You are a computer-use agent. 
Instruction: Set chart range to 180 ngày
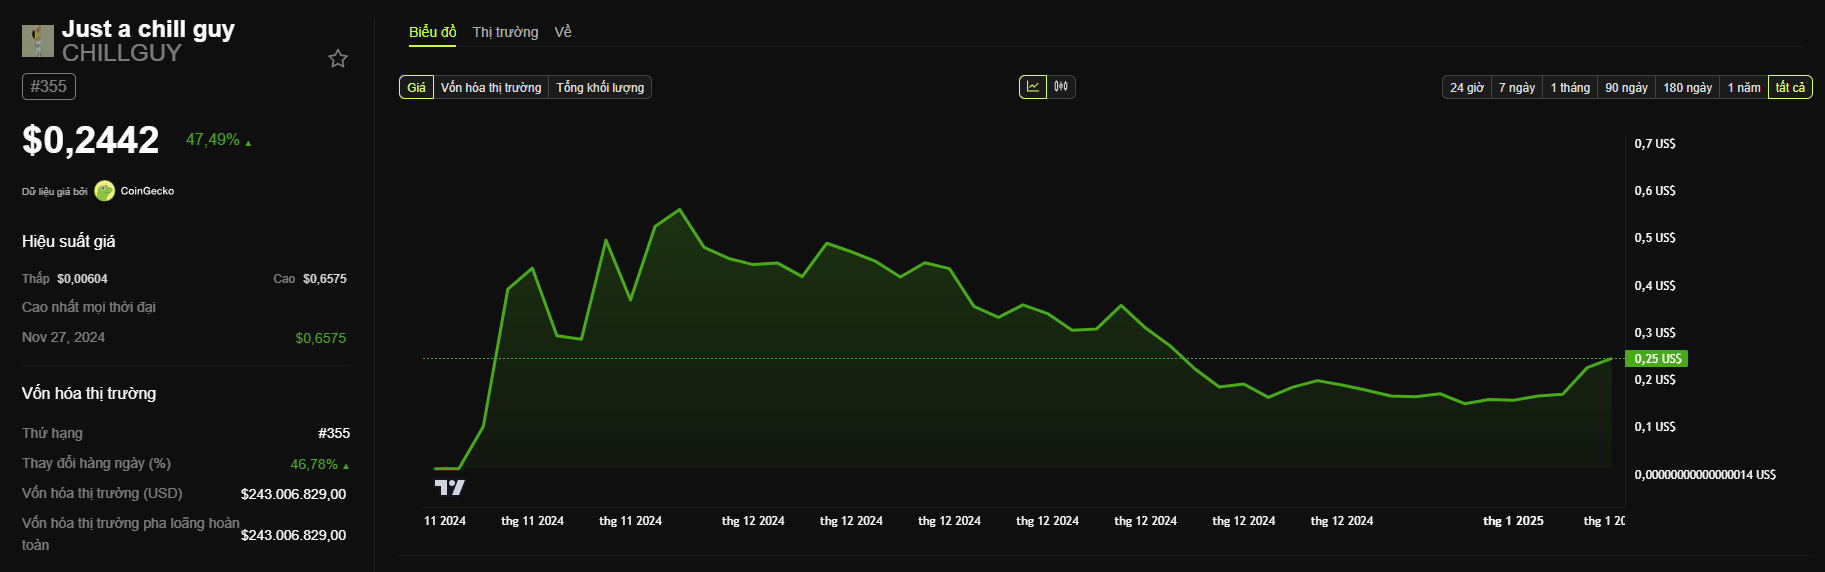pyautogui.click(x=1688, y=88)
